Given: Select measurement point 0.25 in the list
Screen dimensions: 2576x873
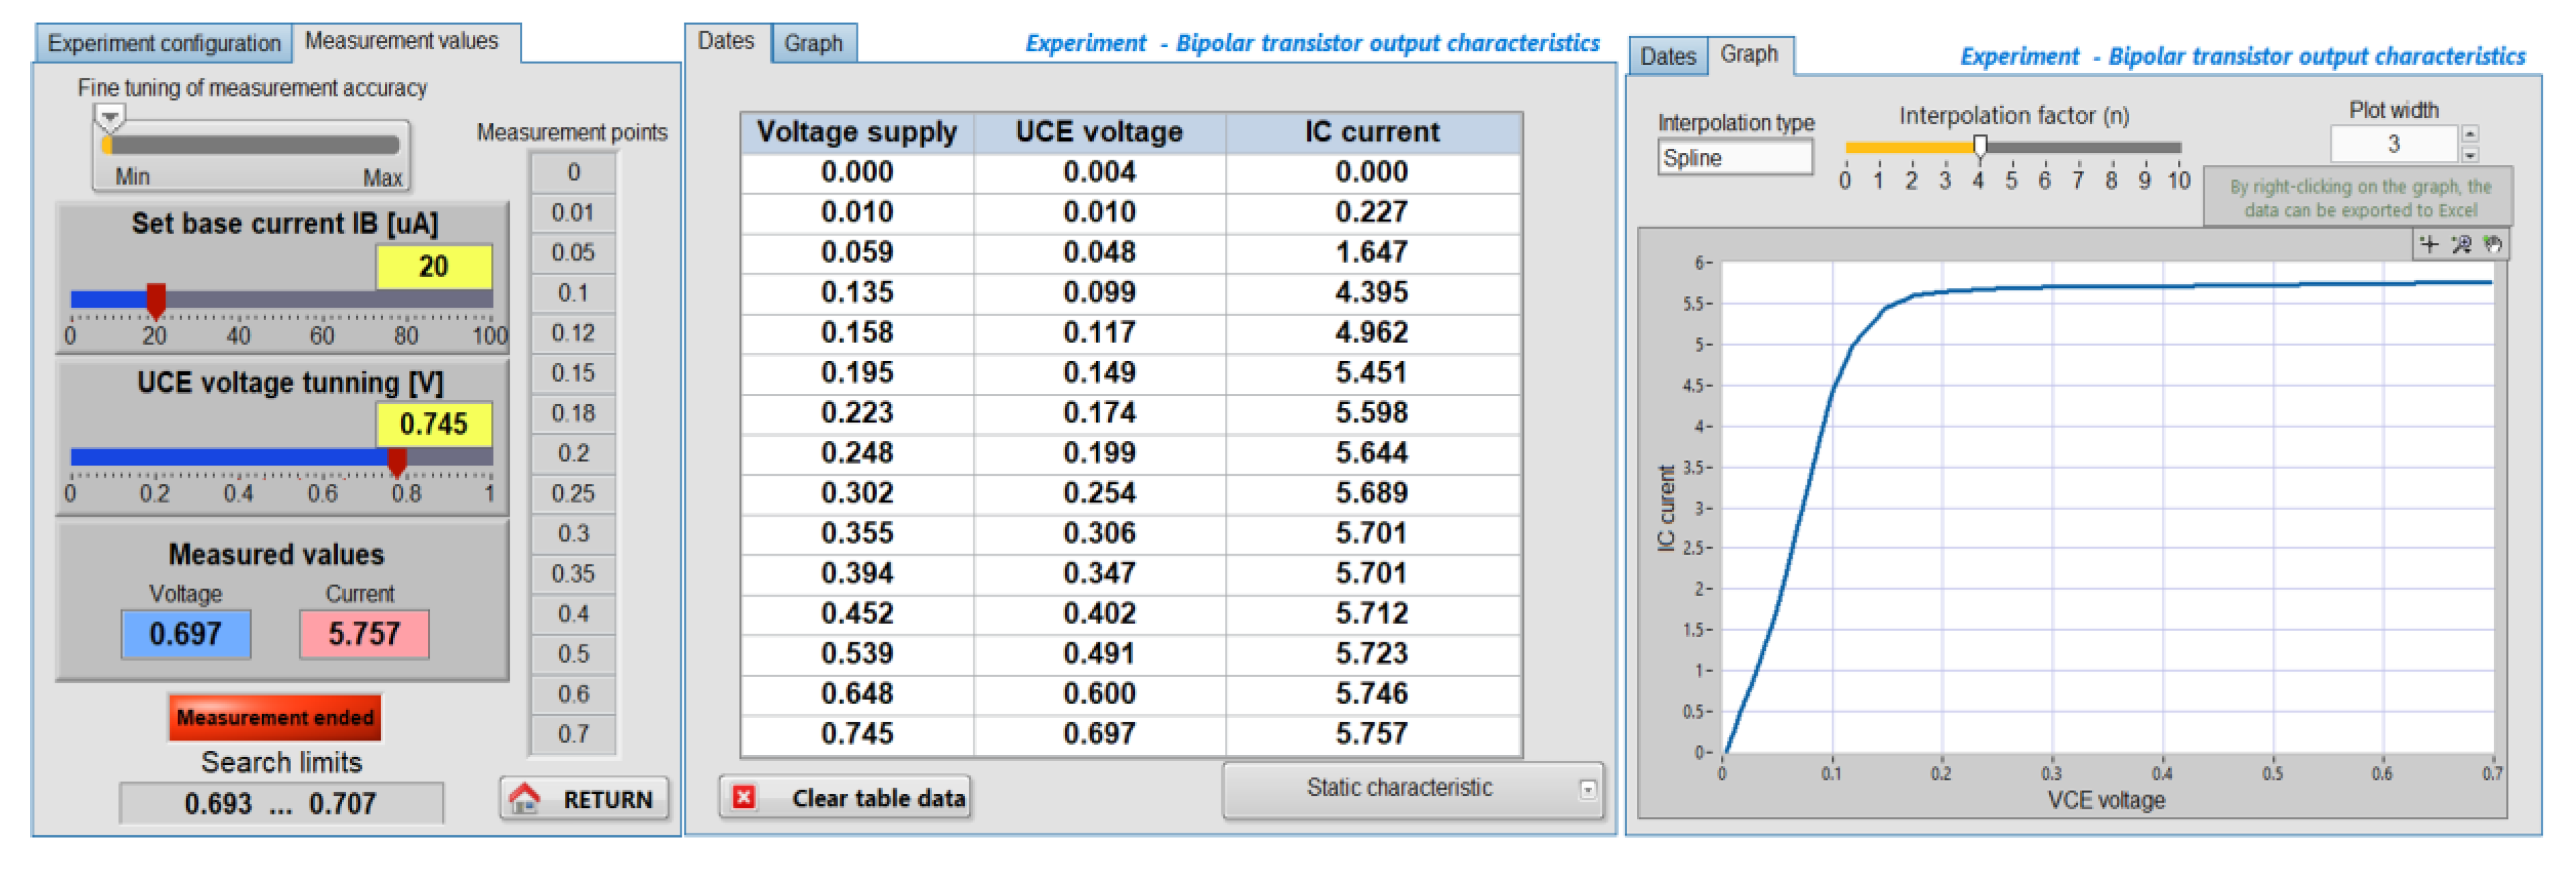Looking at the screenshot, I should [x=572, y=494].
